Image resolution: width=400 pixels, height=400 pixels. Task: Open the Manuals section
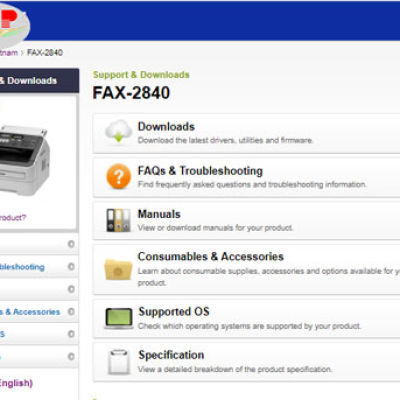[x=159, y=214]
